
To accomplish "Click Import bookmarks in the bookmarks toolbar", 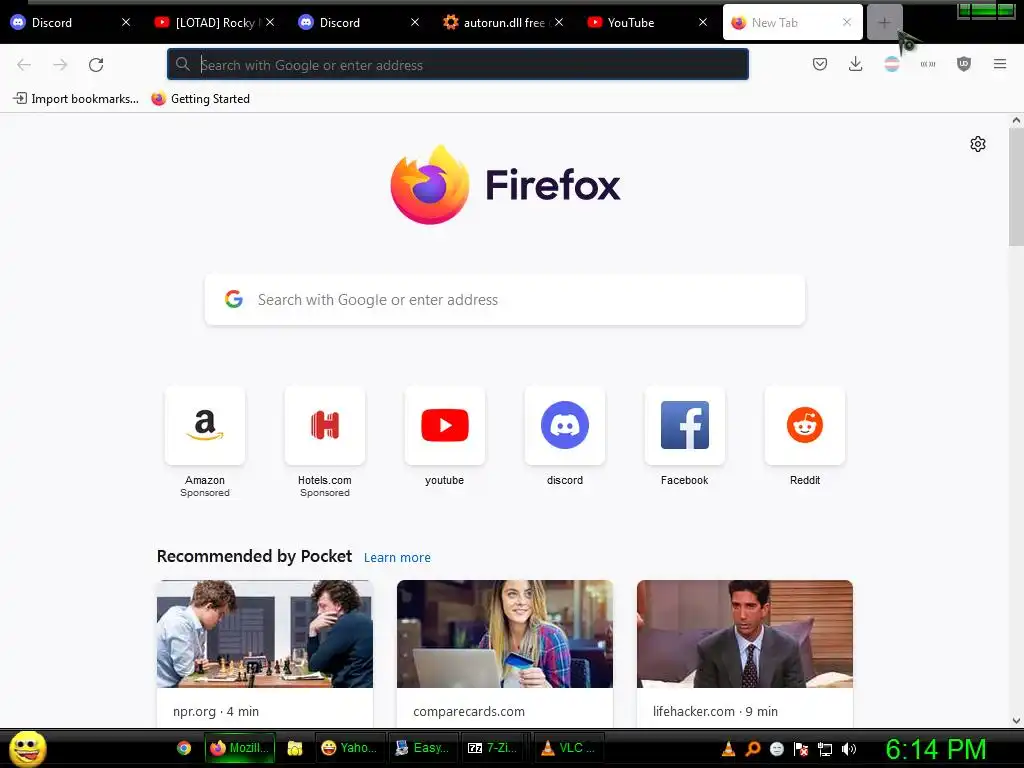I will click(76, 99).
